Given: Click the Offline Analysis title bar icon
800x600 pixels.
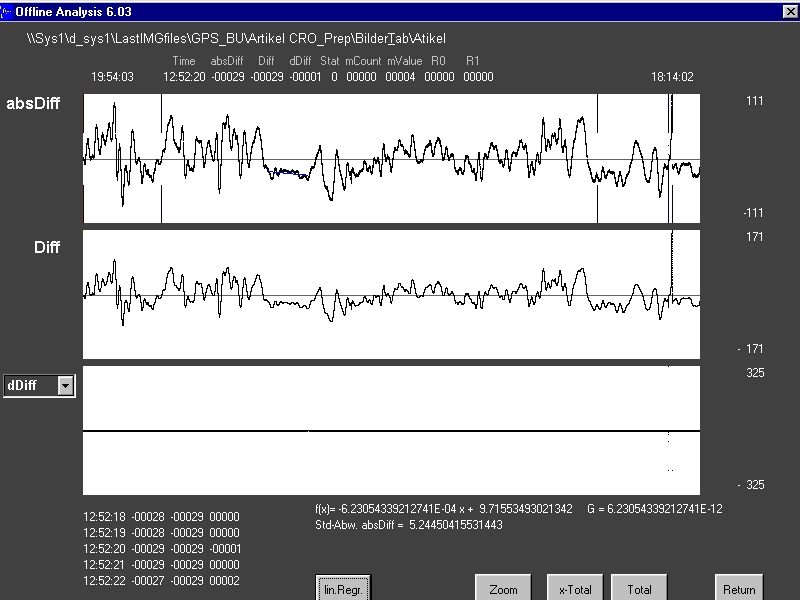Looking at the screenshot, I should pos(9,11).
